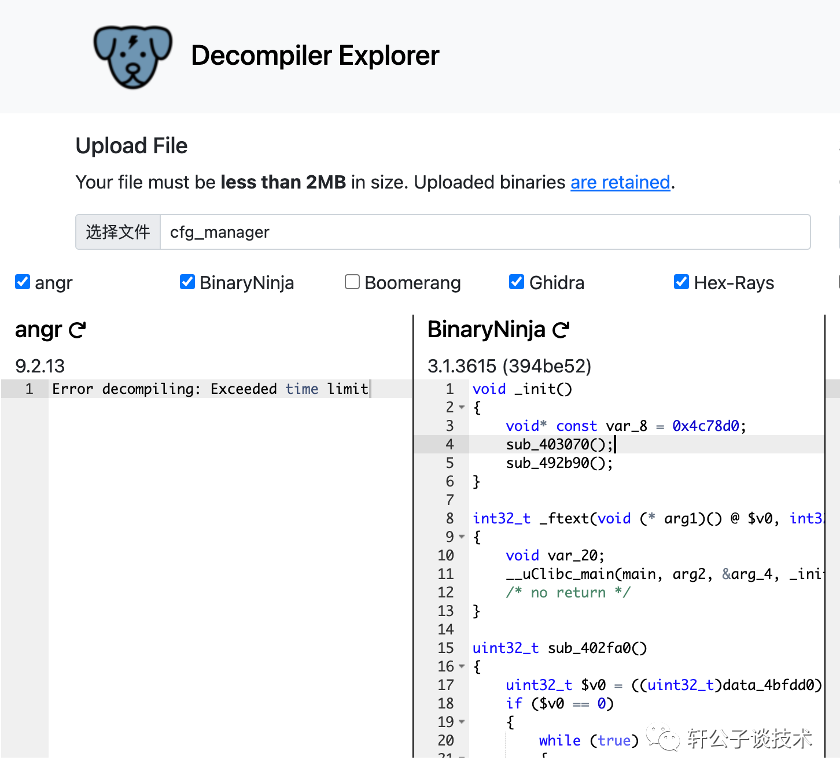Click the Decompiler Explorer title

[x=315, y=56]
